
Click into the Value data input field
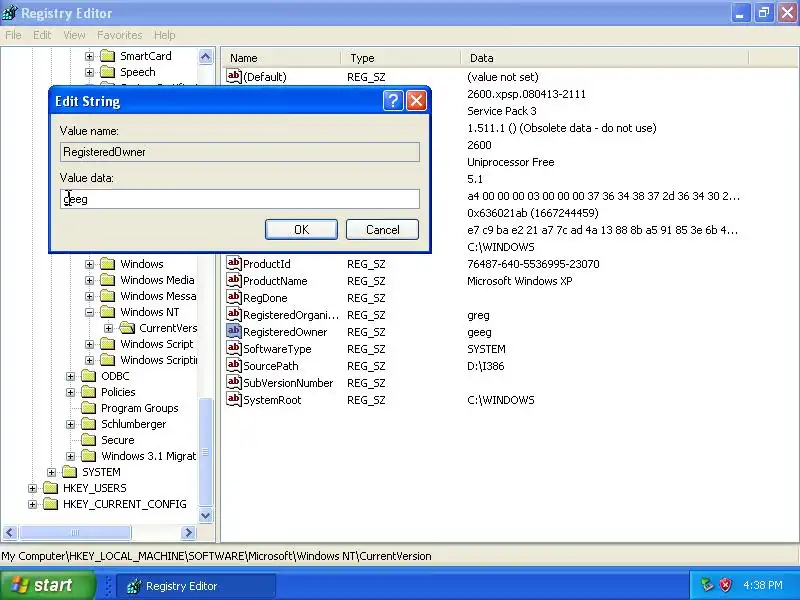(240, 199)
